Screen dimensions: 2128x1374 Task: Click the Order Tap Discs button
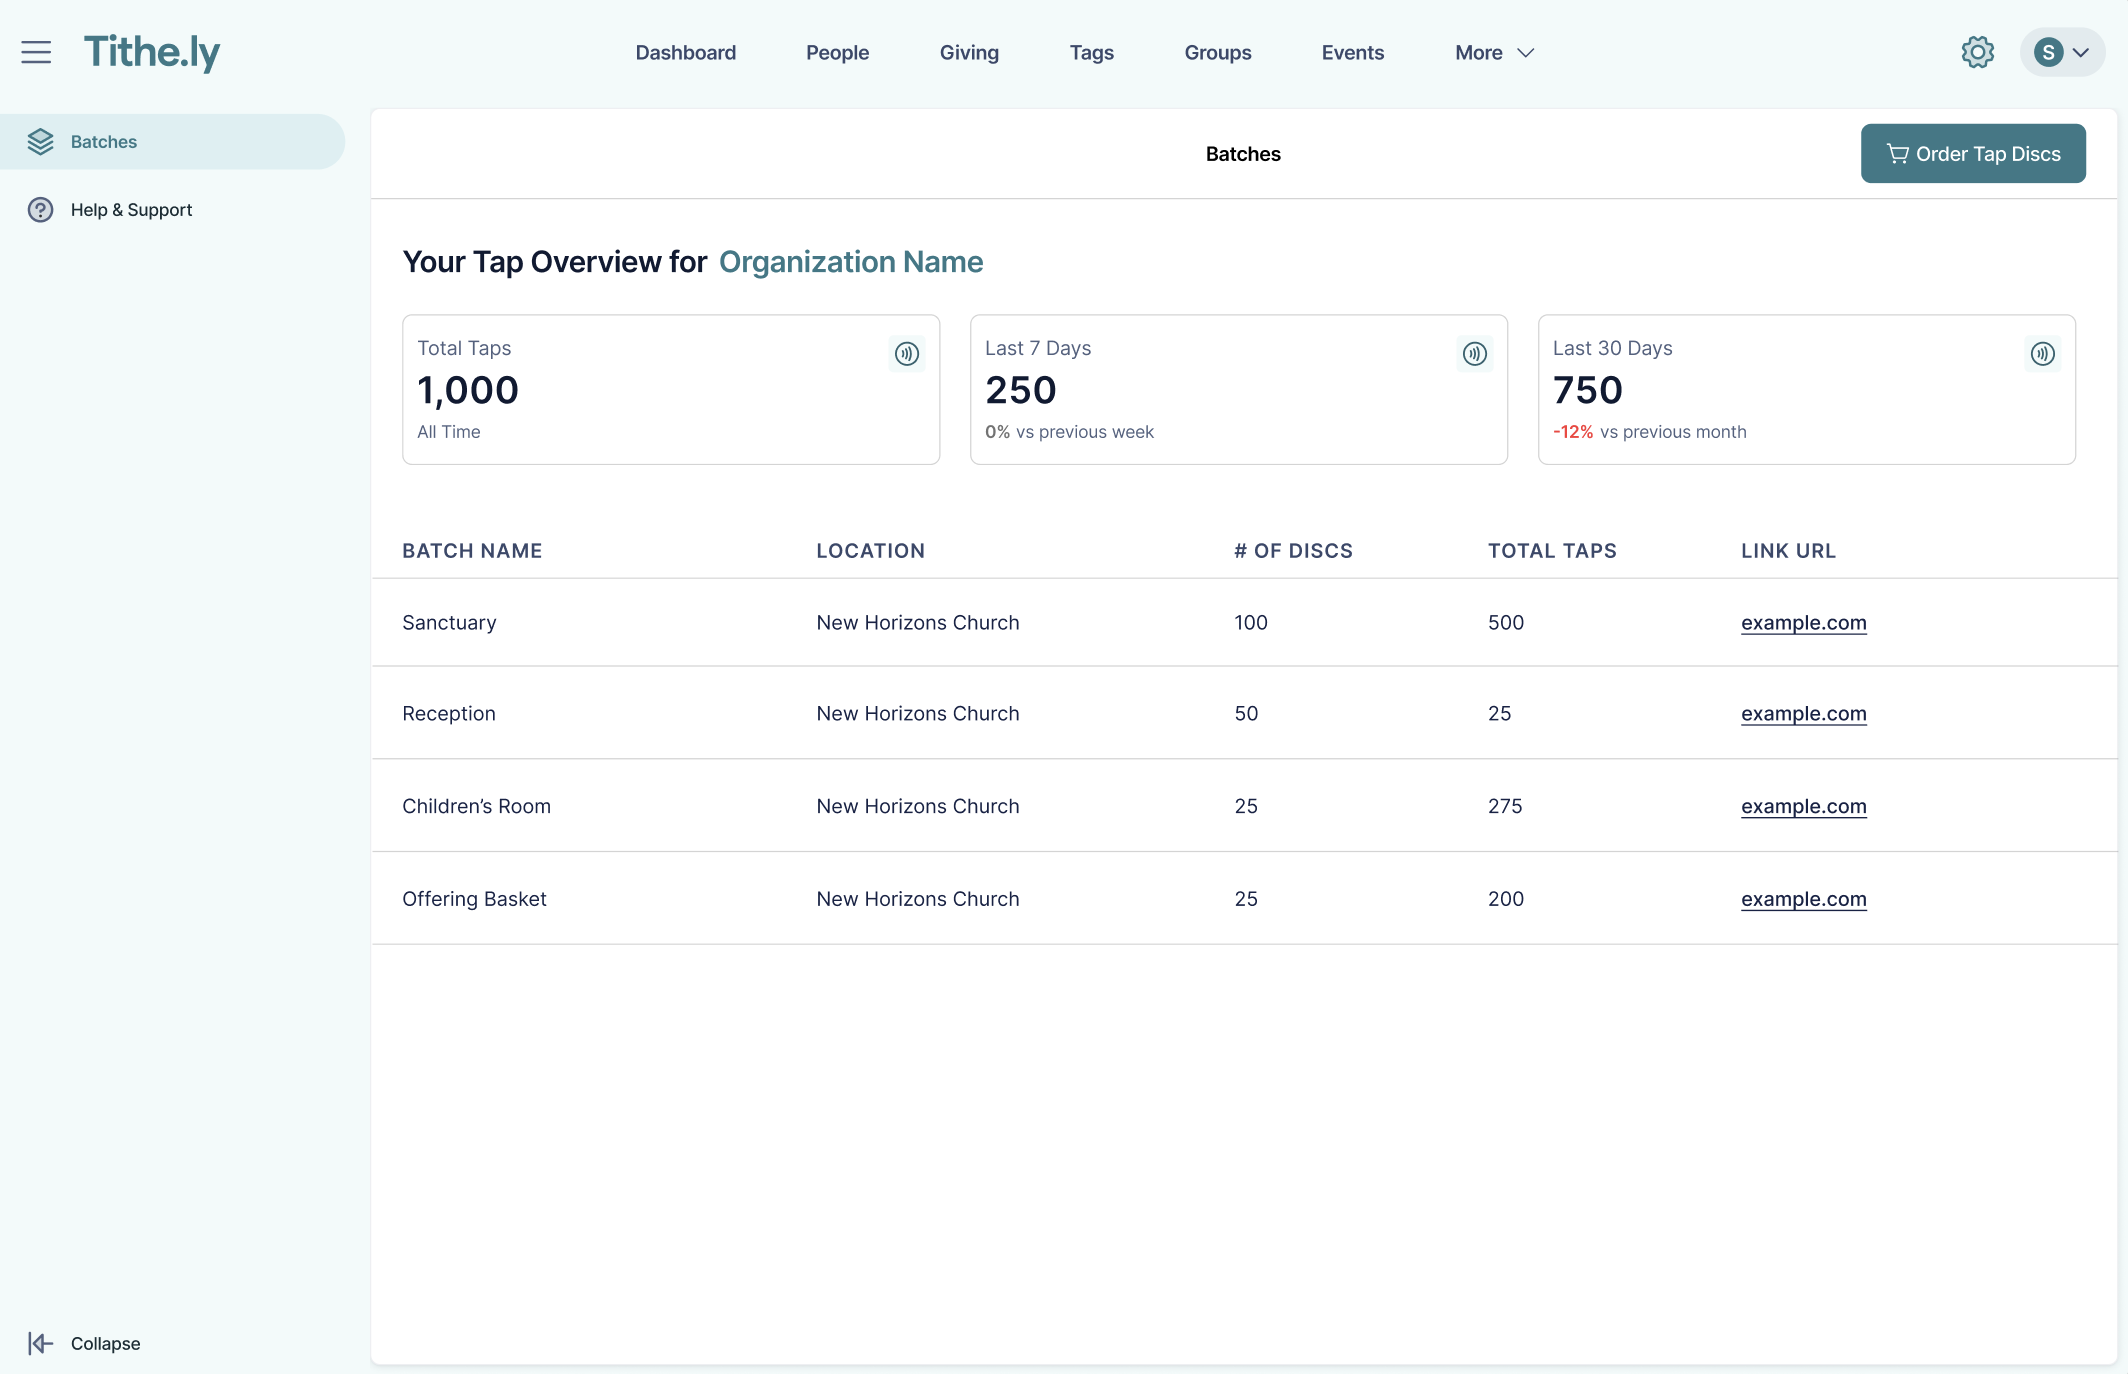pos(1972,153)
